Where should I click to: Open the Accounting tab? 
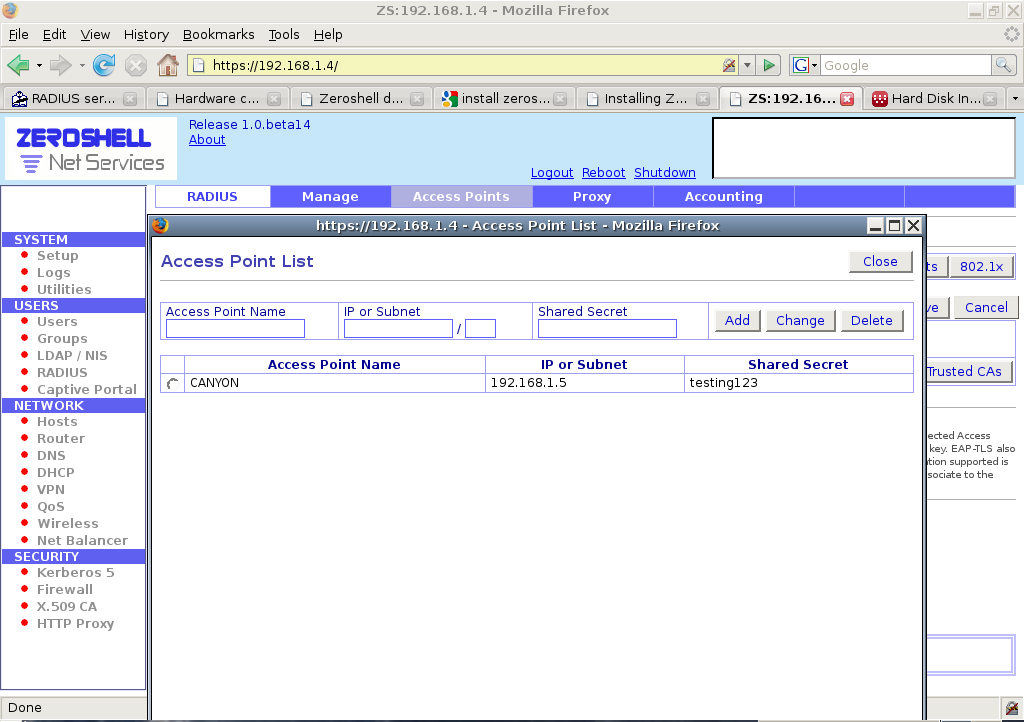724,196
